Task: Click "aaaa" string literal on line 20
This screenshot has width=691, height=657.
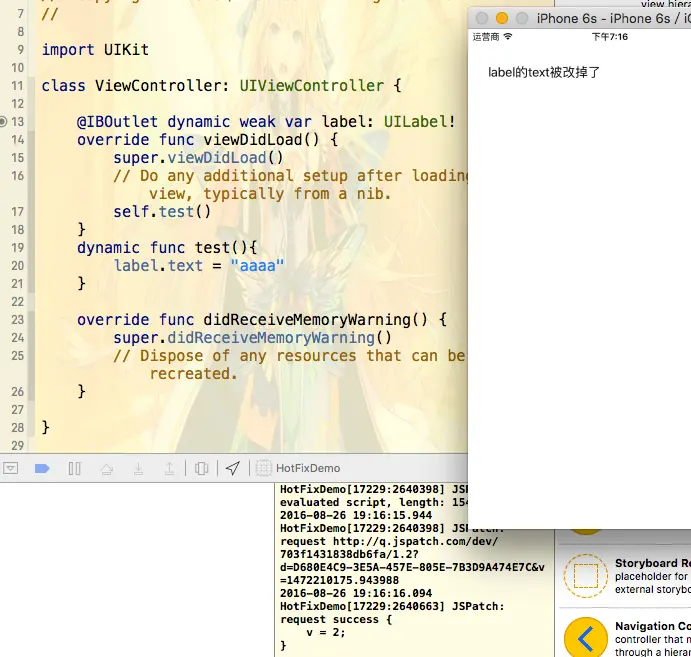Action: pyautogui.click(x=257, y=266)
